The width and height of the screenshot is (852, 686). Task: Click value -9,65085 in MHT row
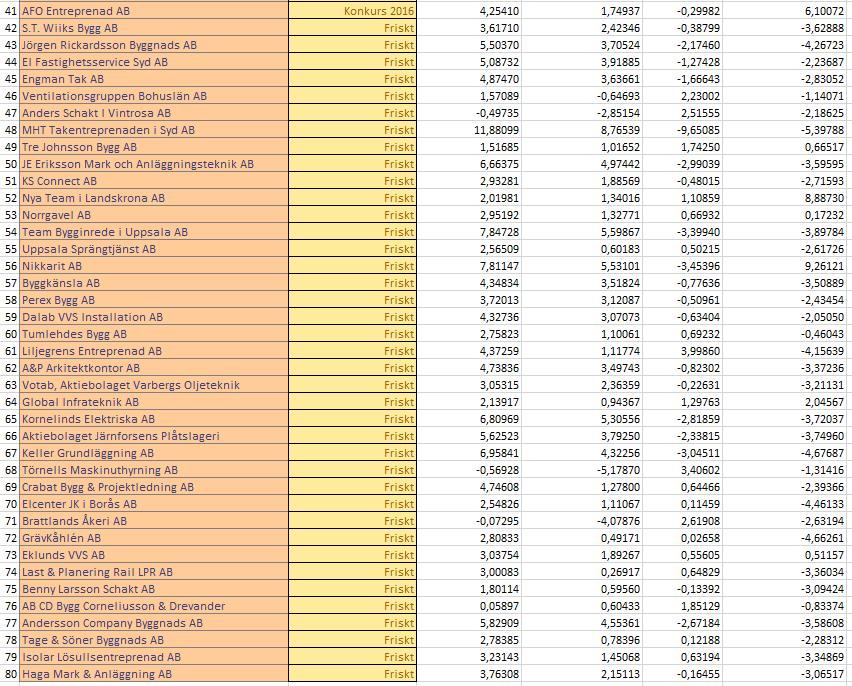click(681, 130)
